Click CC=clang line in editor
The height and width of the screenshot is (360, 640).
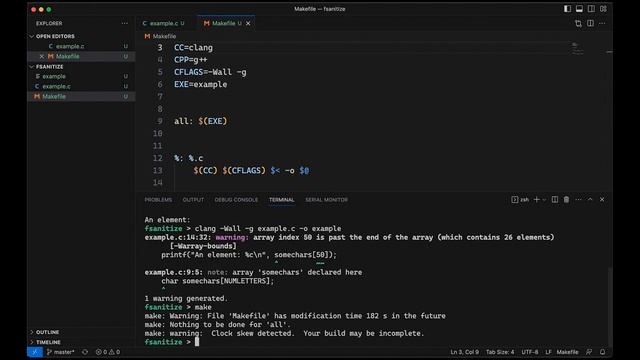[x=193, y=48]
